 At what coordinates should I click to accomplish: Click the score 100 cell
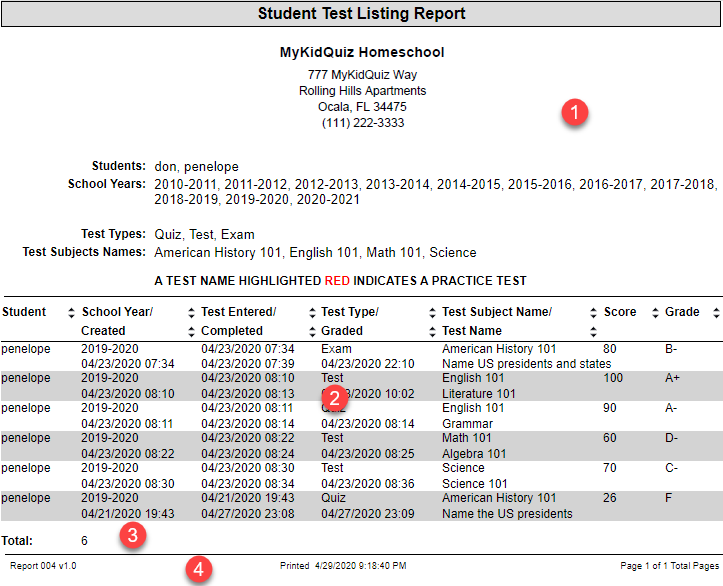[x=613, y=378]
